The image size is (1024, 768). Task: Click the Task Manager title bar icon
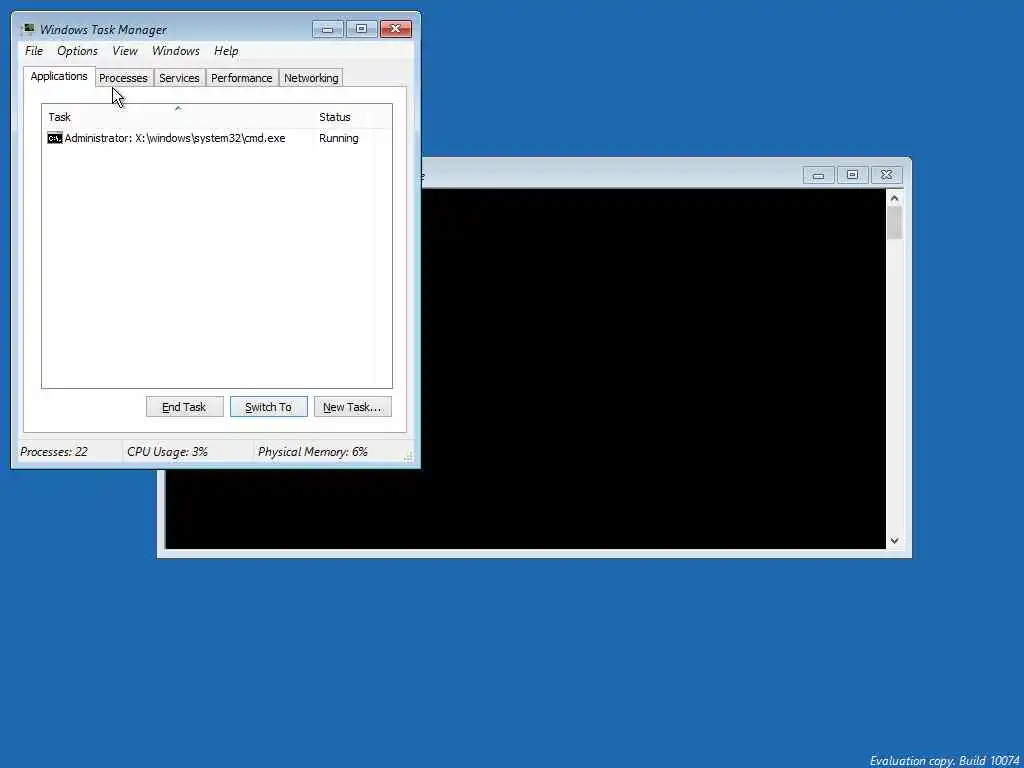(28, 29)
